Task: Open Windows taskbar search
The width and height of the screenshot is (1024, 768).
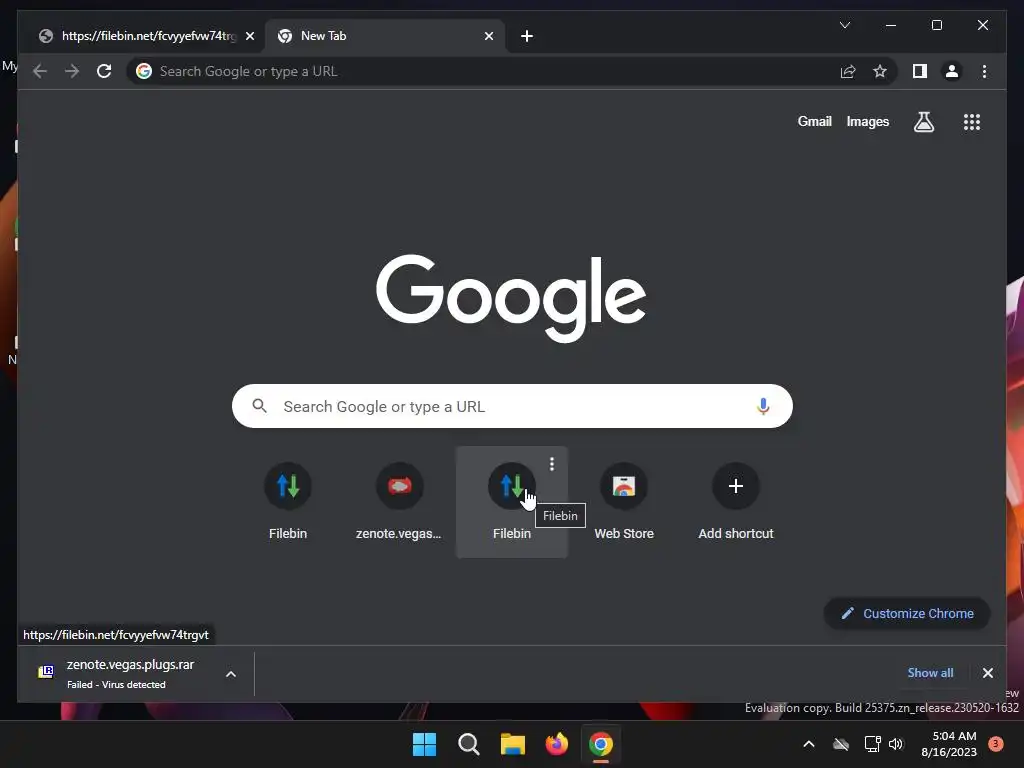Action: tap(468, 744)
